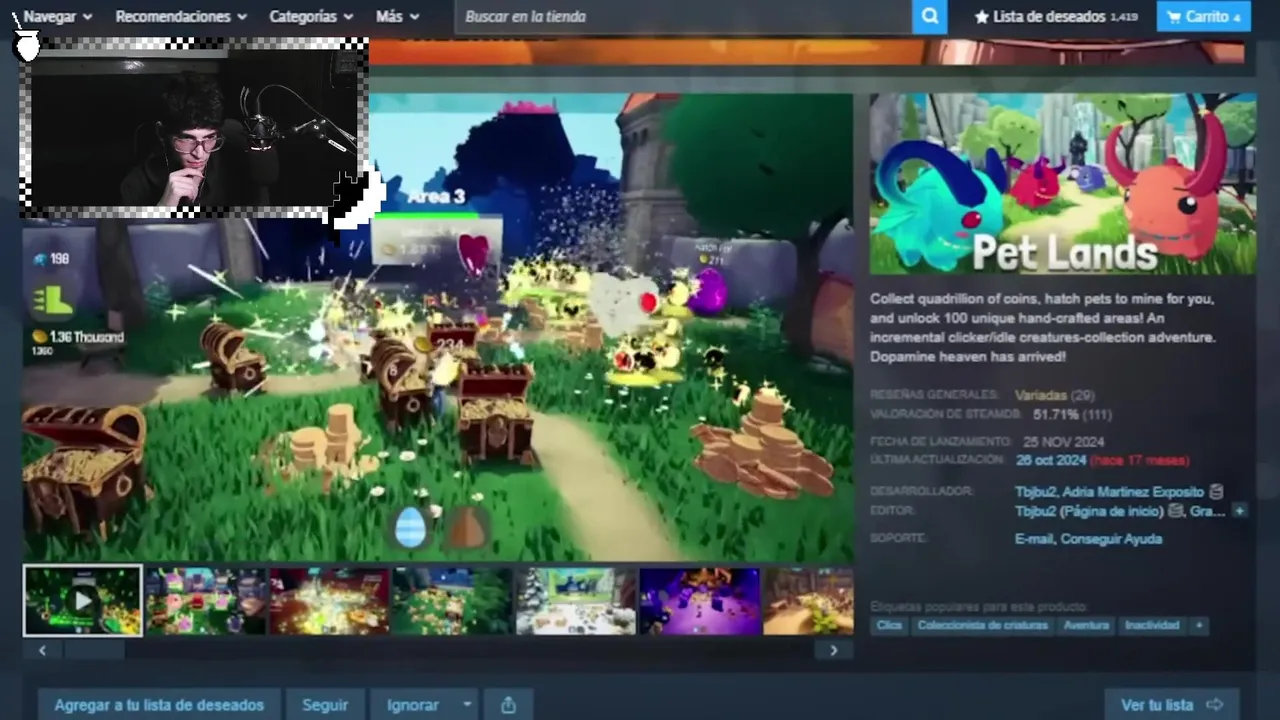This screenshot has height=720, width=1280.
Task: Open Lista de deseados
Action: (x=1056, y=16)
